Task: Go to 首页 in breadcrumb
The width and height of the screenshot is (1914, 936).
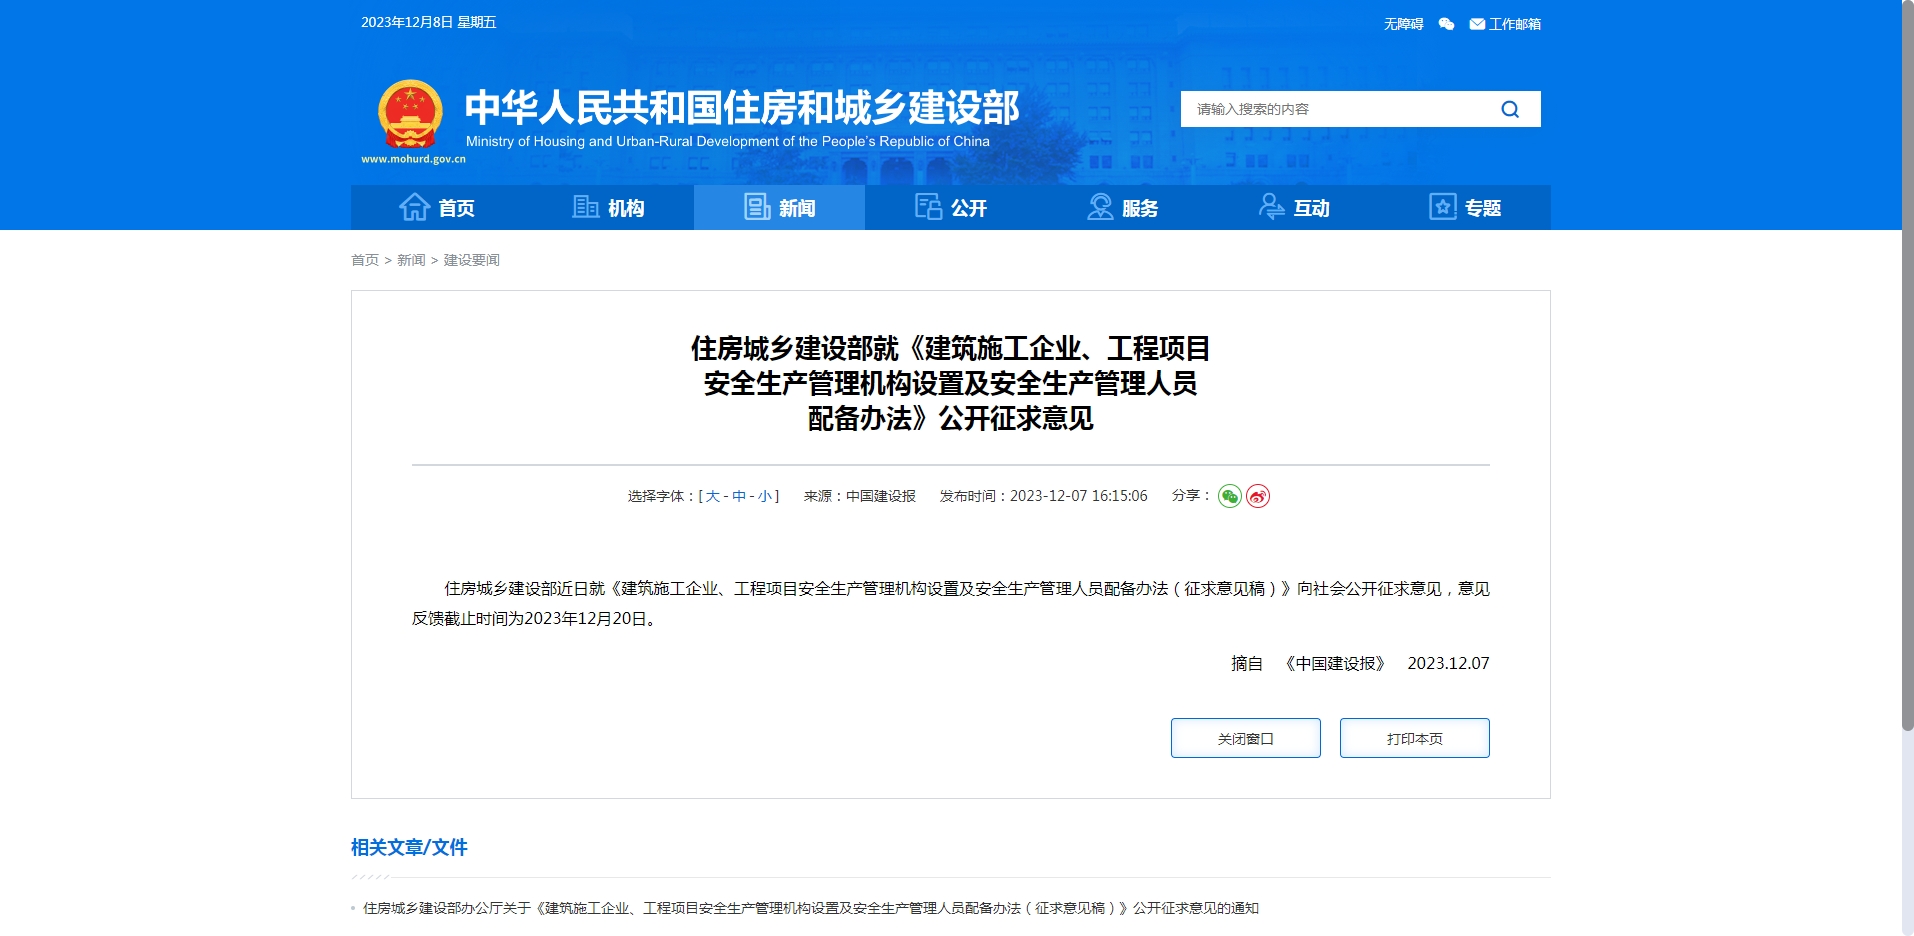Action: point(365,260)
